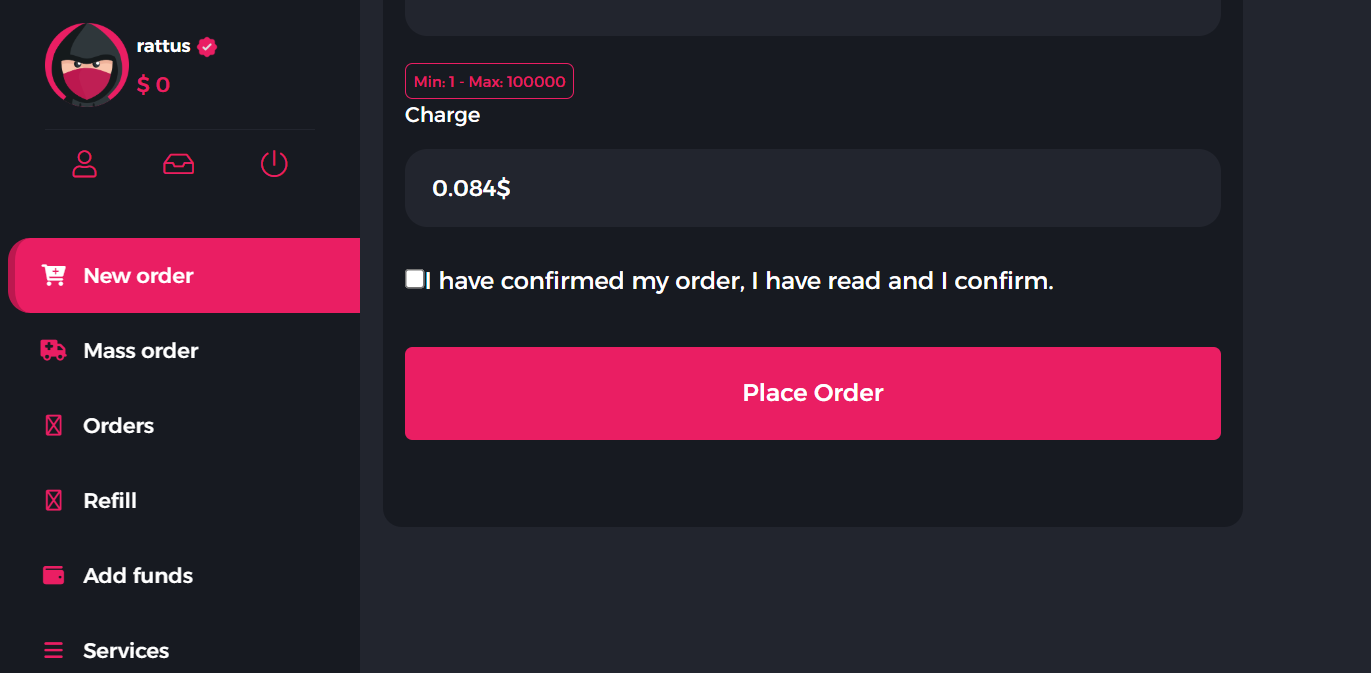Click the hourglass icon beside Refill

(x=54, y=500)
